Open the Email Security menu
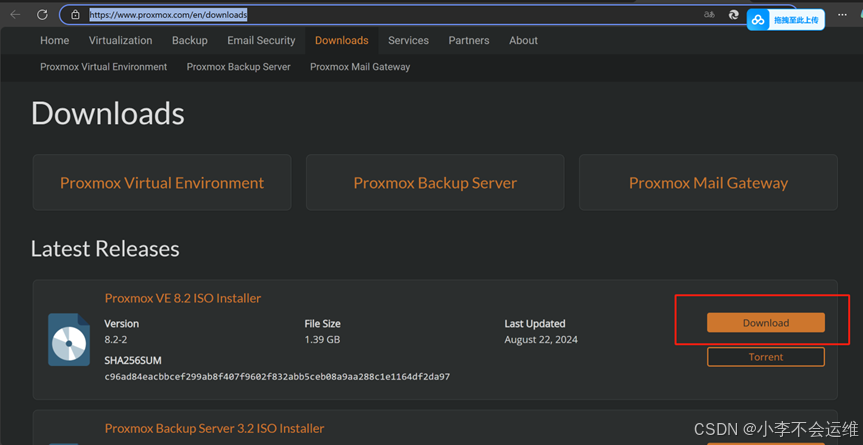863x445 pixels. click(261, 41)
